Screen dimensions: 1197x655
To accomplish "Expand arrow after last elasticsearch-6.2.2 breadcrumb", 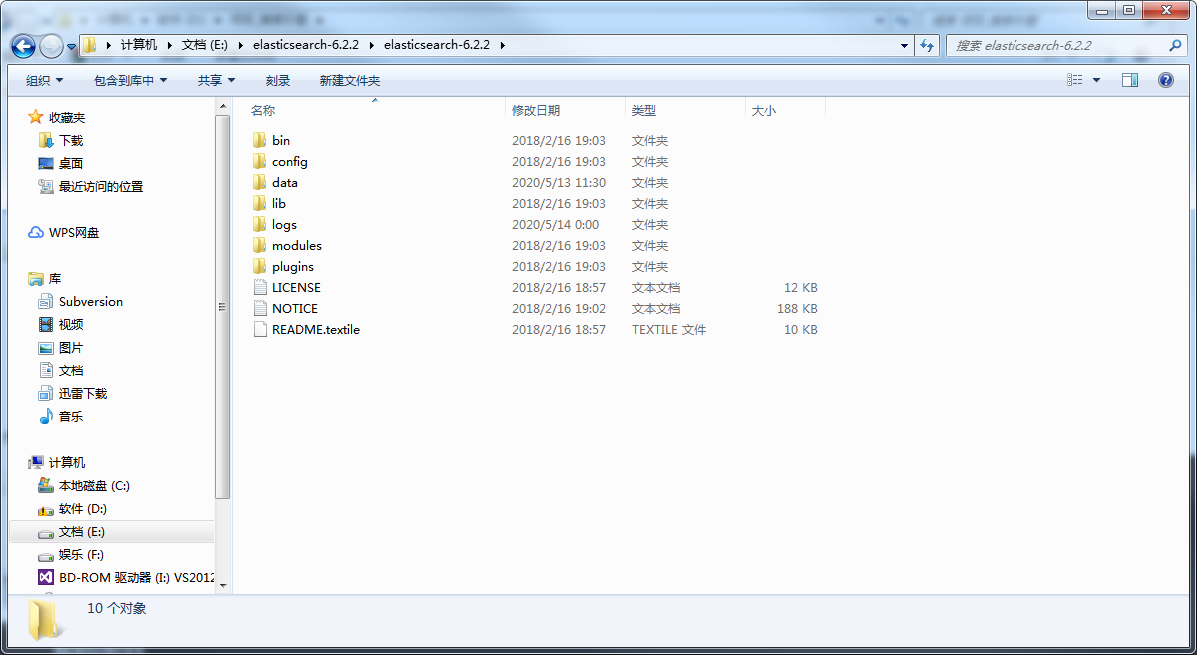I will tap(502, 45).
